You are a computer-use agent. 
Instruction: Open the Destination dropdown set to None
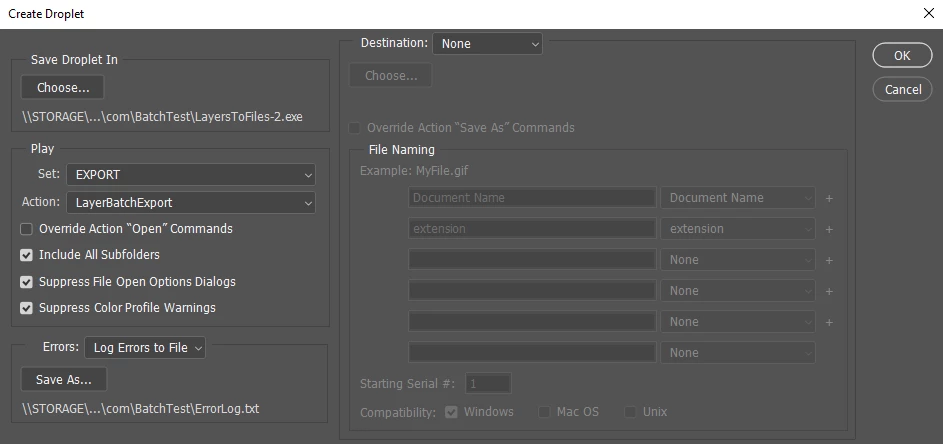(487, 43)
